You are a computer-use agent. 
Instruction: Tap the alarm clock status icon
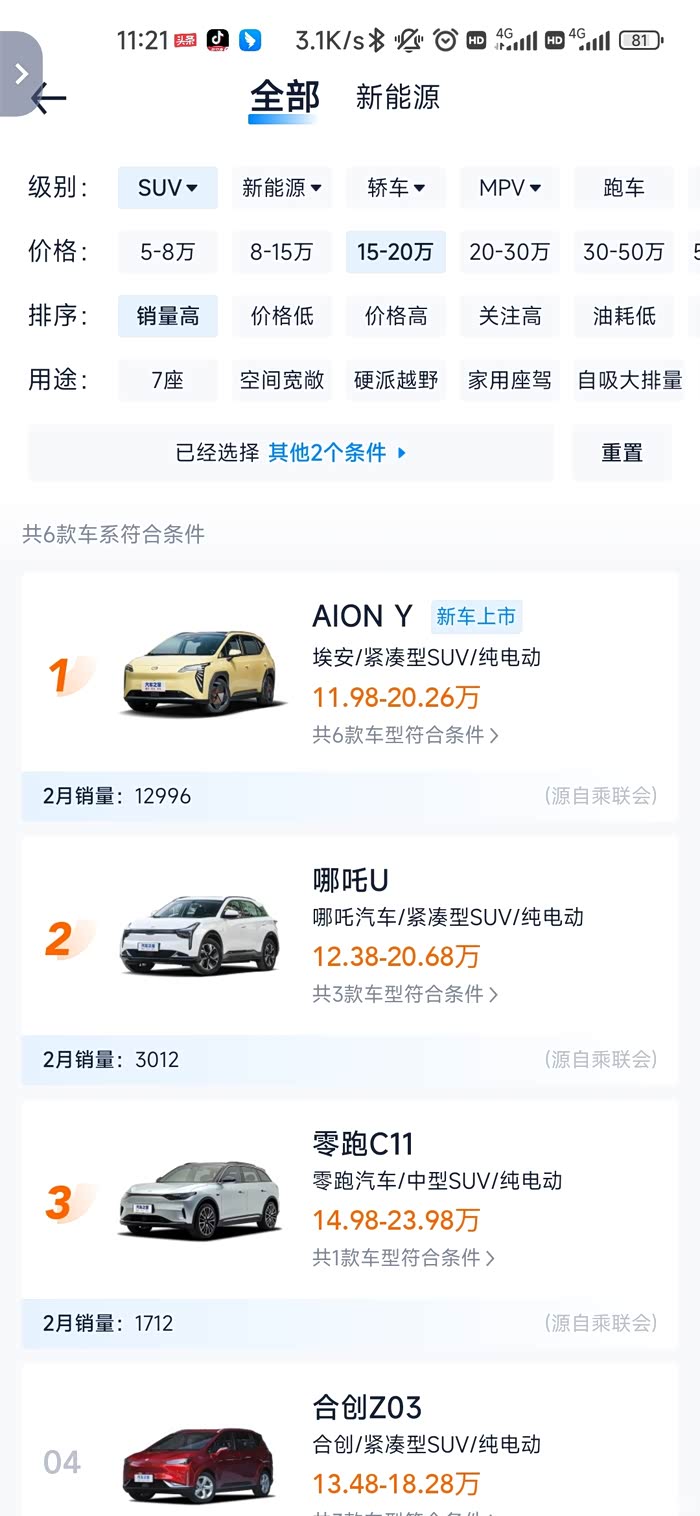445,40
